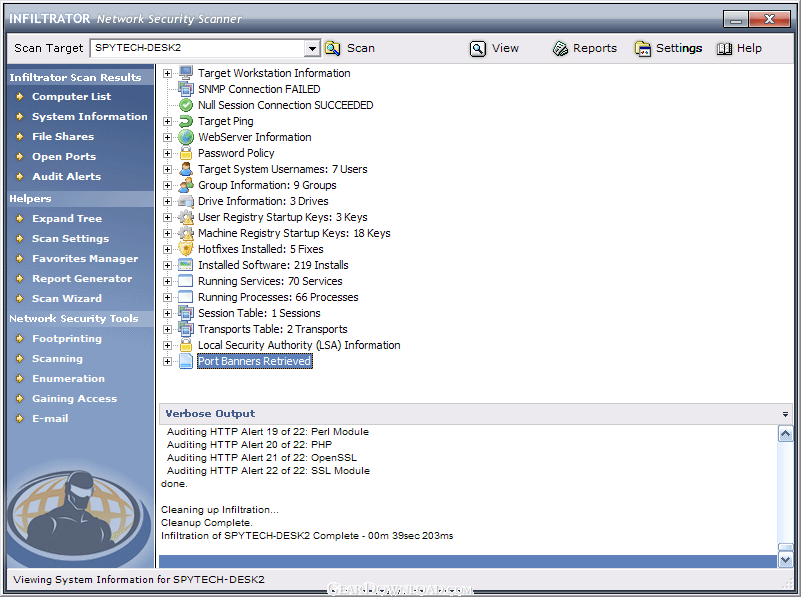Open System Information in sidebar
The image size is (801, 597).
click(x=89, y=116)
